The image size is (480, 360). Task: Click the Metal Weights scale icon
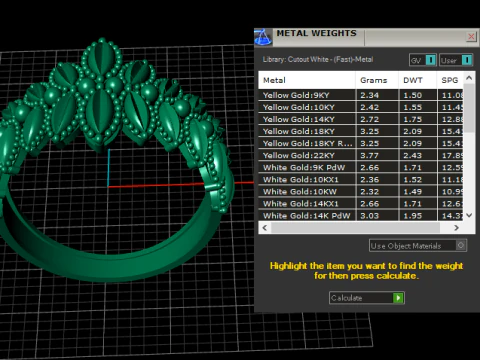click(x=263, y=37)
